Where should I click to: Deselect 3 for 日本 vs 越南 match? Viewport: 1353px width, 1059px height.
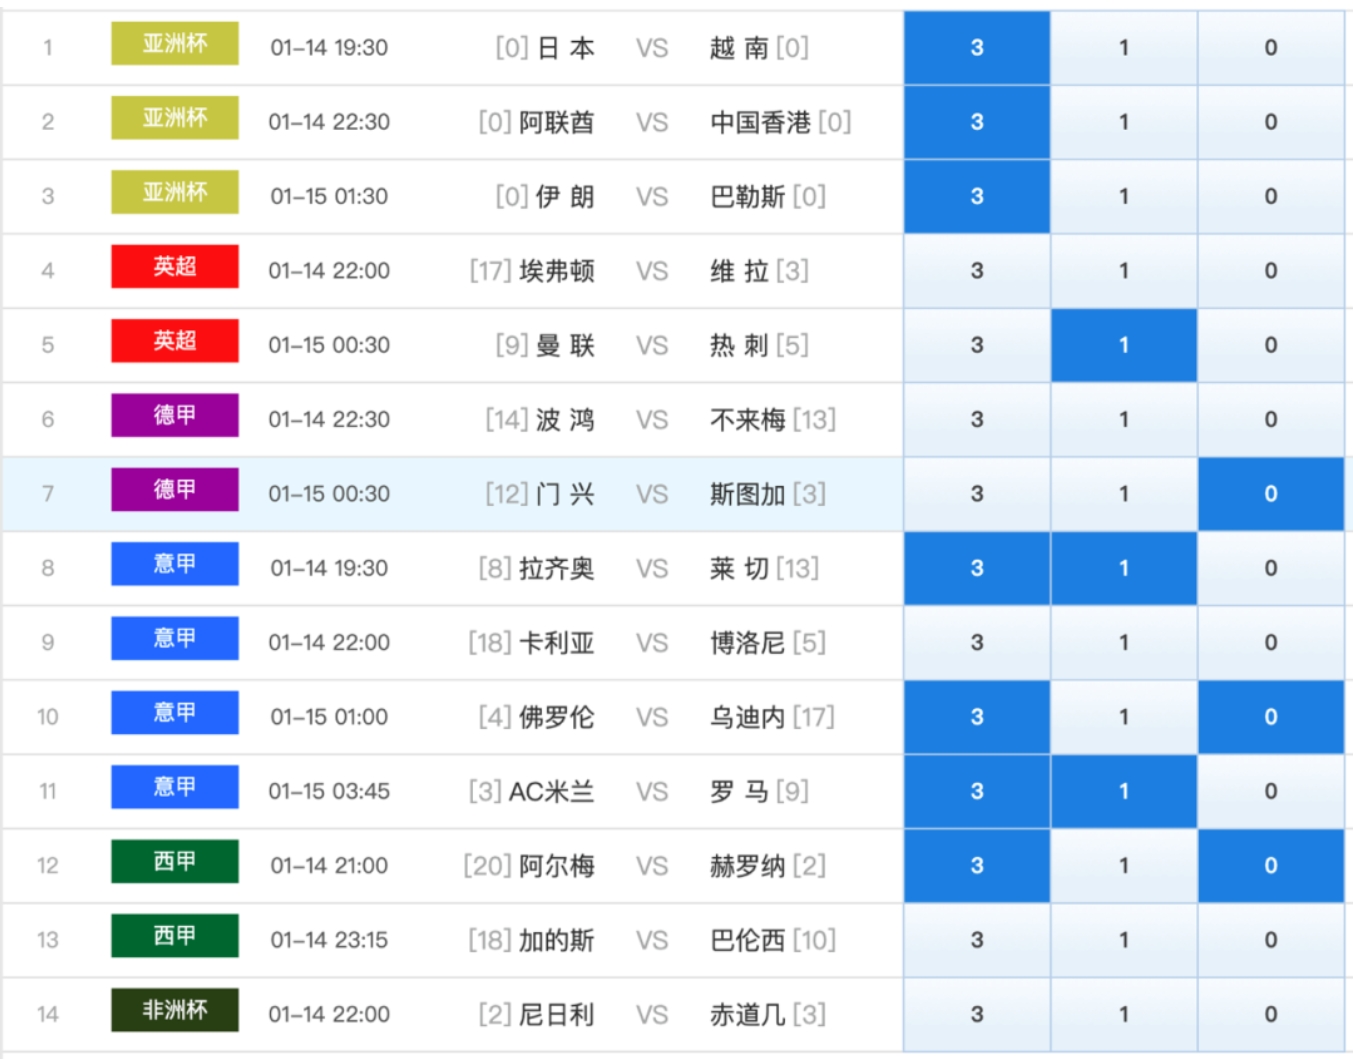tap(977, 47)
